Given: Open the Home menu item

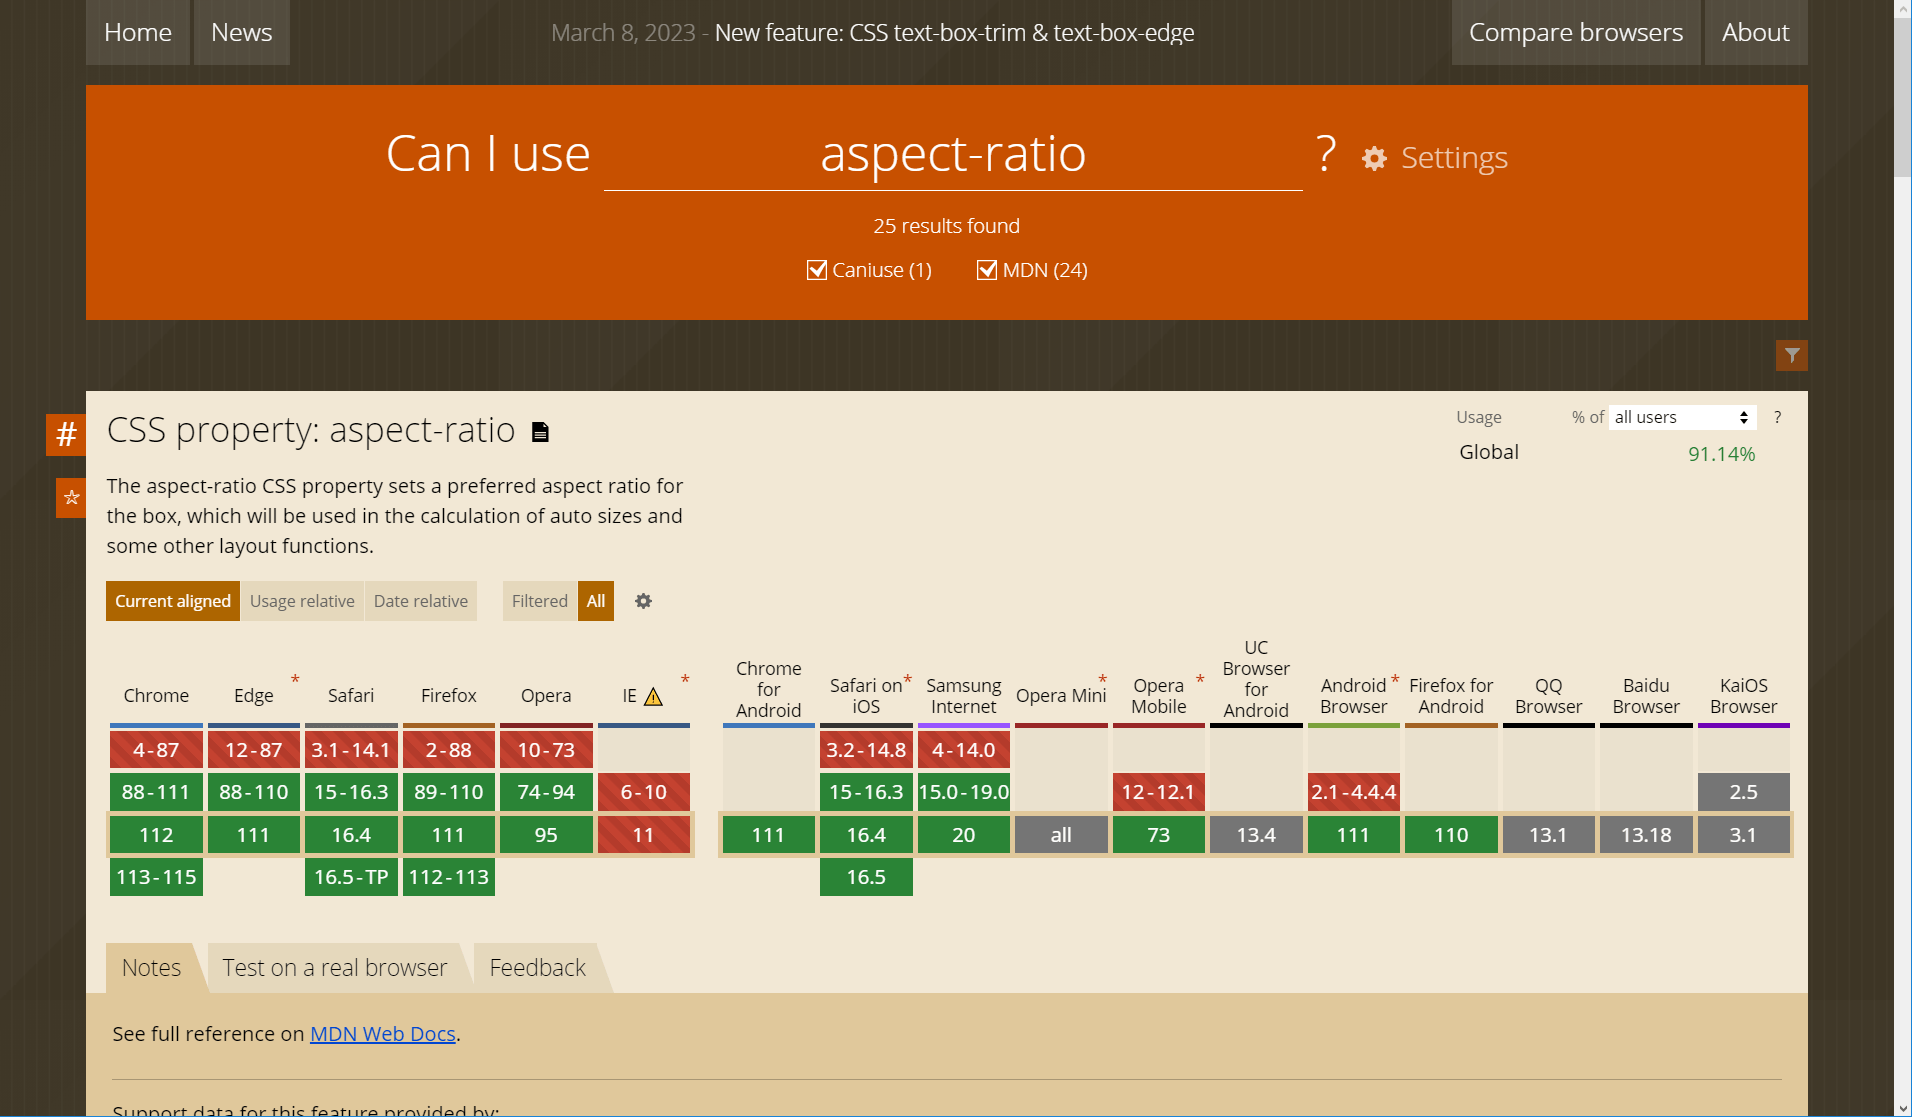Looking at the screenshot, I should pos(138,32).
